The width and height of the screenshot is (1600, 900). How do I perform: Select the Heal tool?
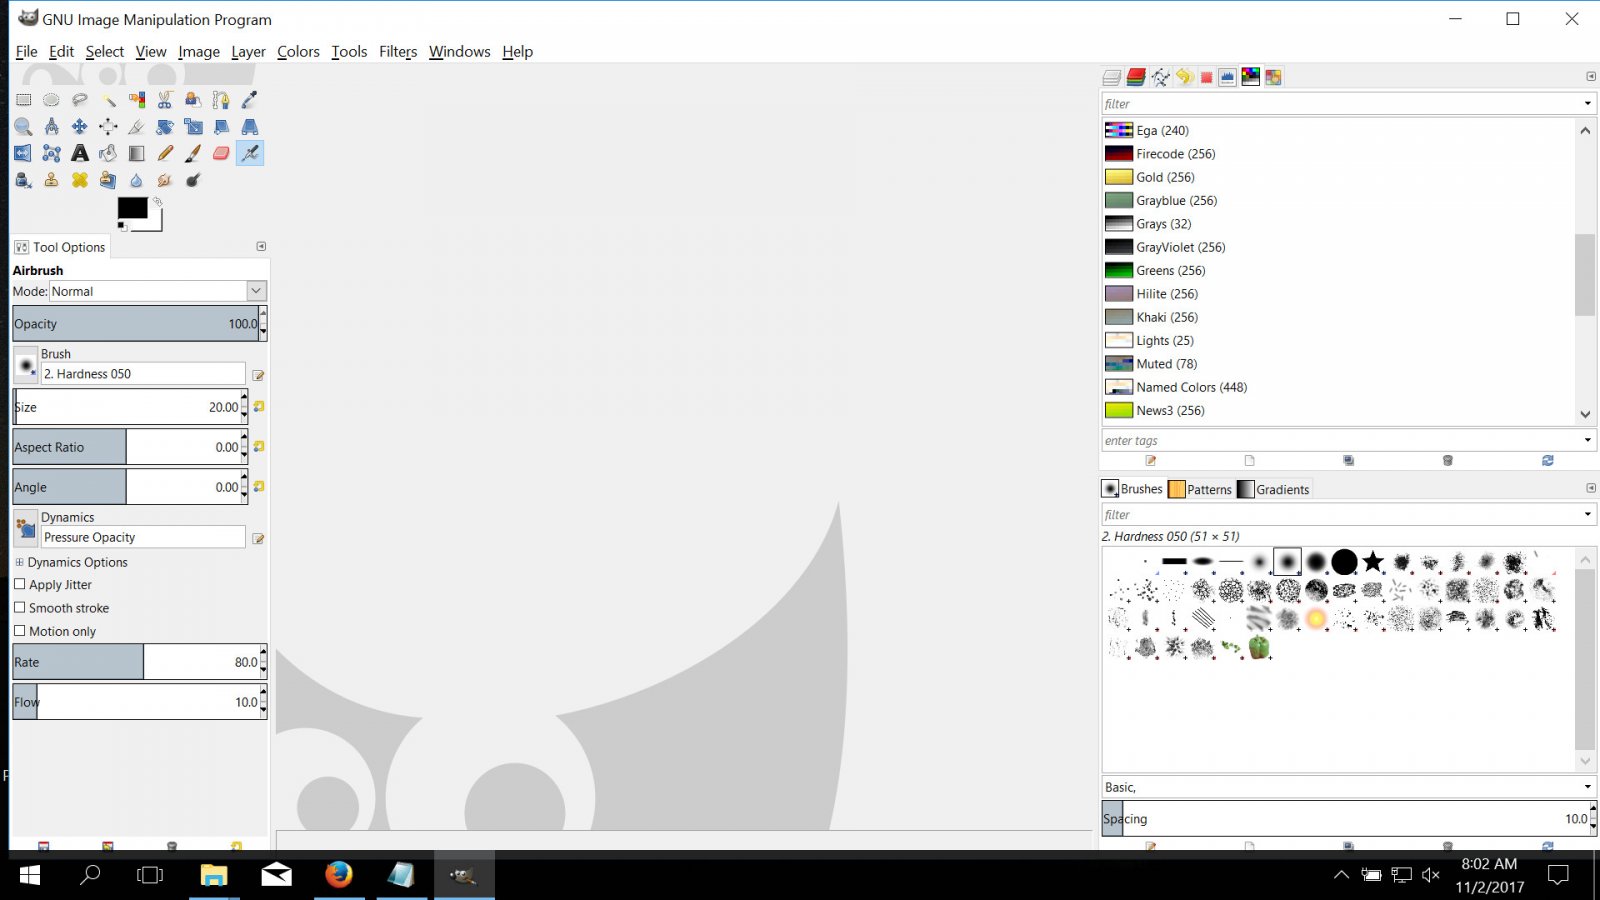[79, 180]
